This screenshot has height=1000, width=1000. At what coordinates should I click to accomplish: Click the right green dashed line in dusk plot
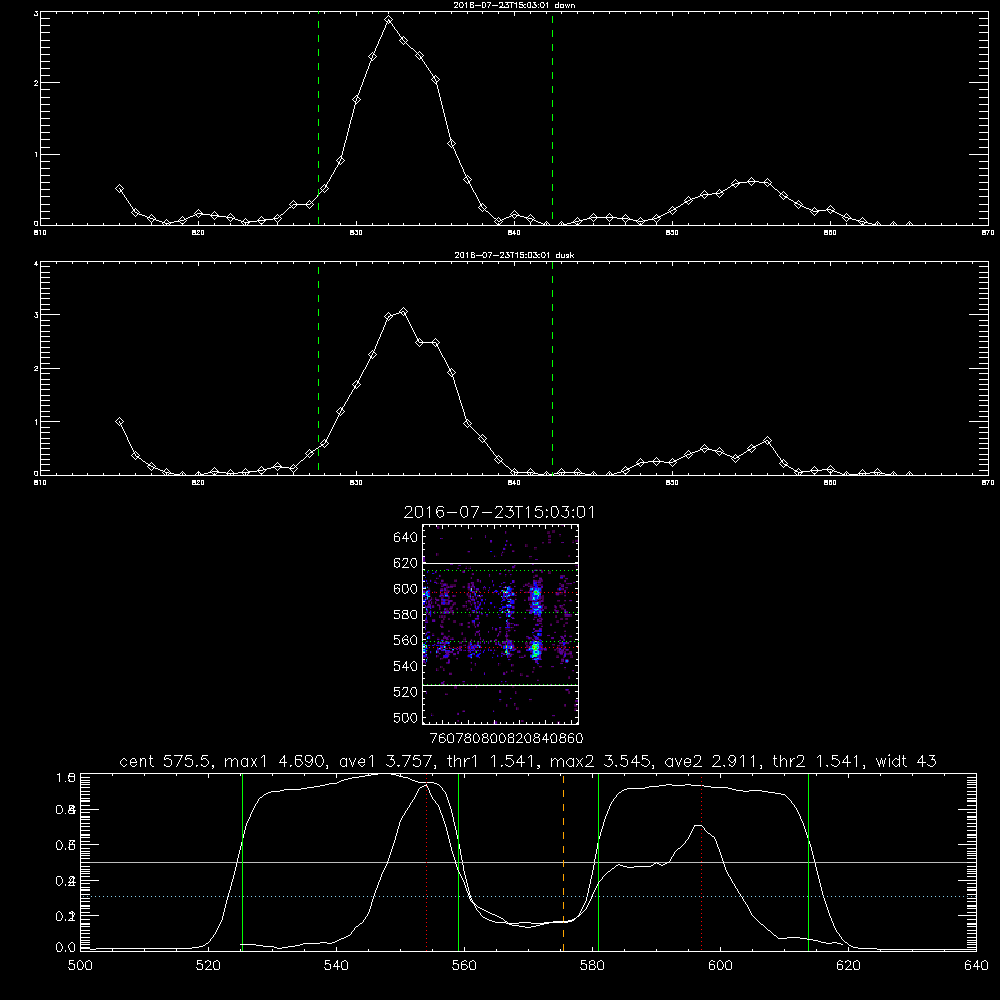(552, 369)
